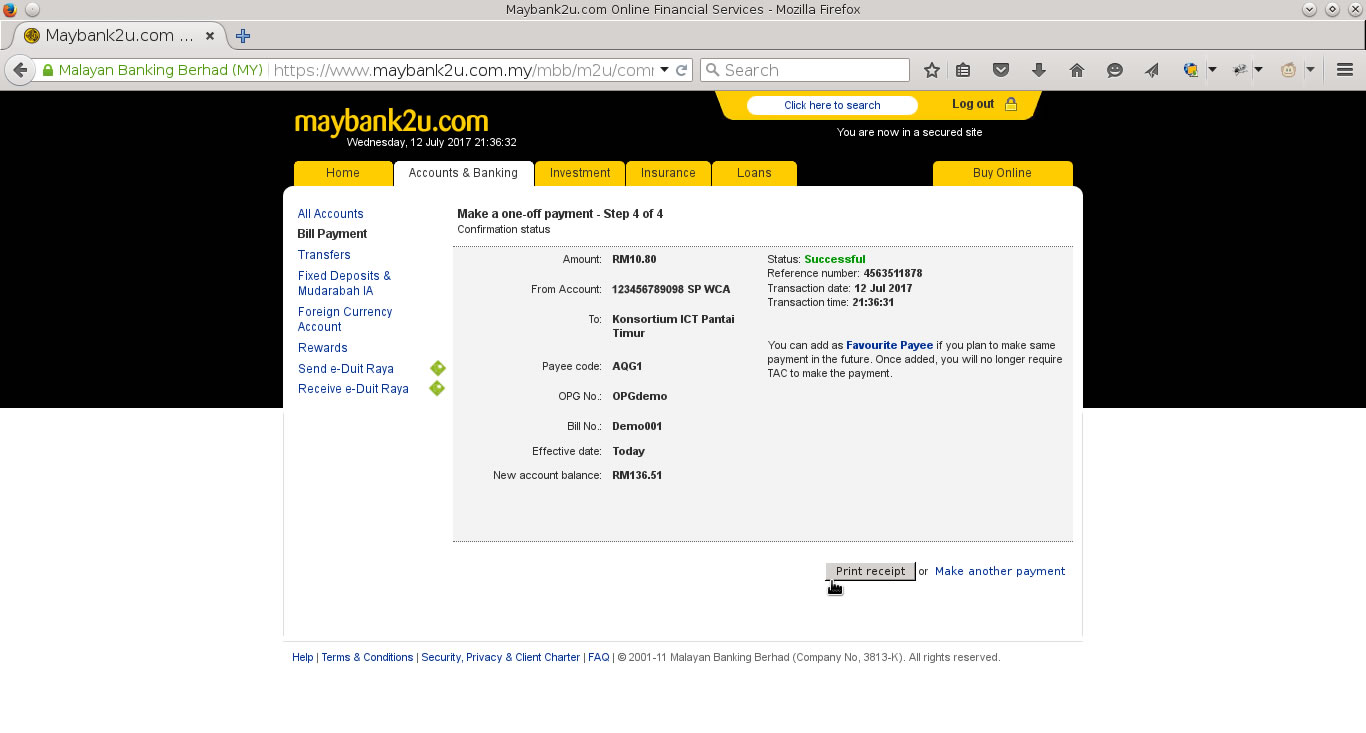Open Bill Payment in sidebar
This screenshot has height=733, width=1366.
(x=332, y=234)
